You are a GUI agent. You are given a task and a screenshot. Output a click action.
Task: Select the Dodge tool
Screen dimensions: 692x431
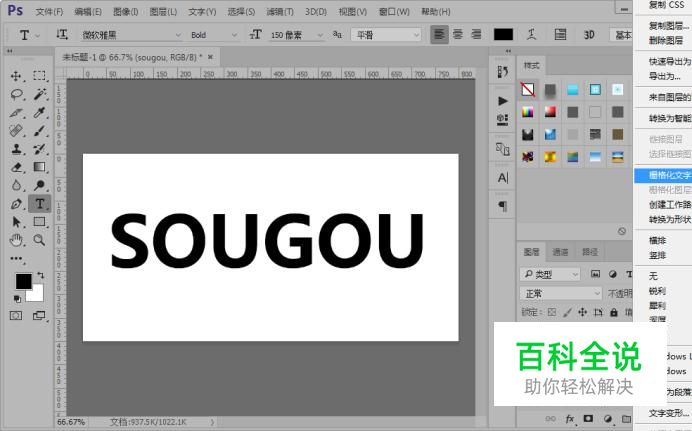coord(39,185)
